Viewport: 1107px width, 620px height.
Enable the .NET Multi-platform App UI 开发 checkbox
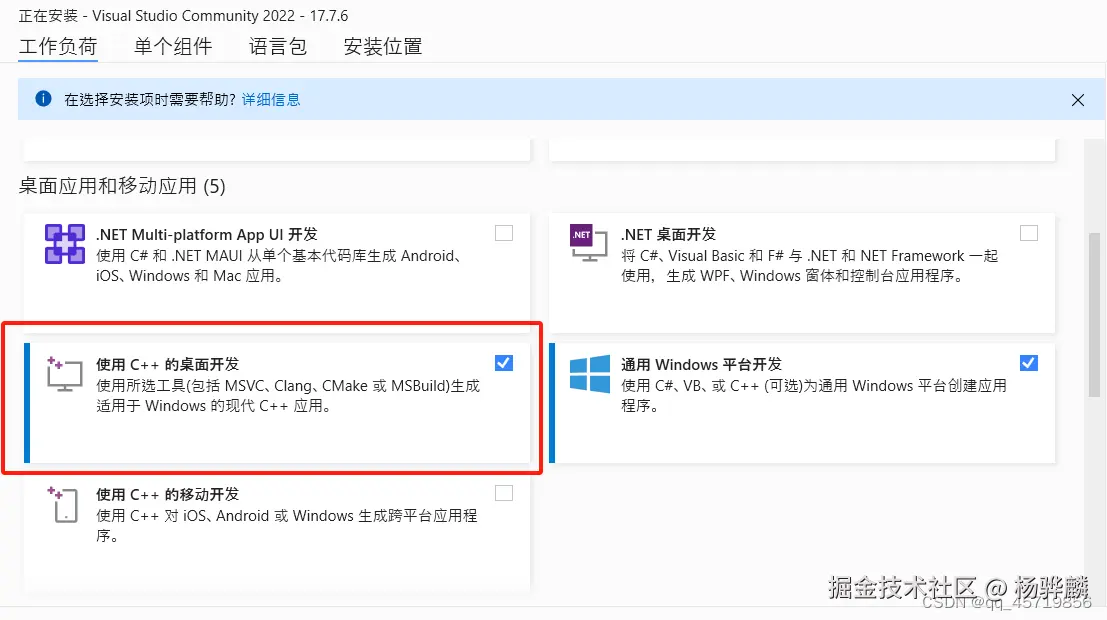[504, 233]
